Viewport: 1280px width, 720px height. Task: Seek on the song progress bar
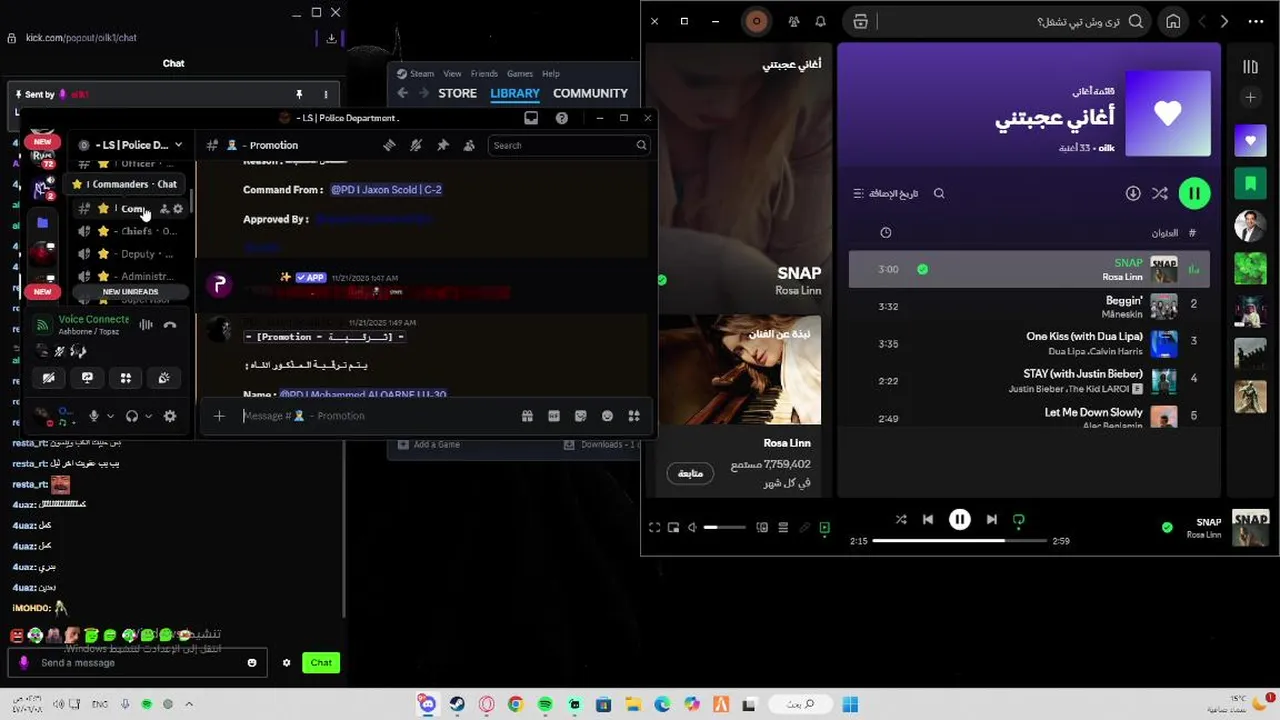[x=959, y=541]
